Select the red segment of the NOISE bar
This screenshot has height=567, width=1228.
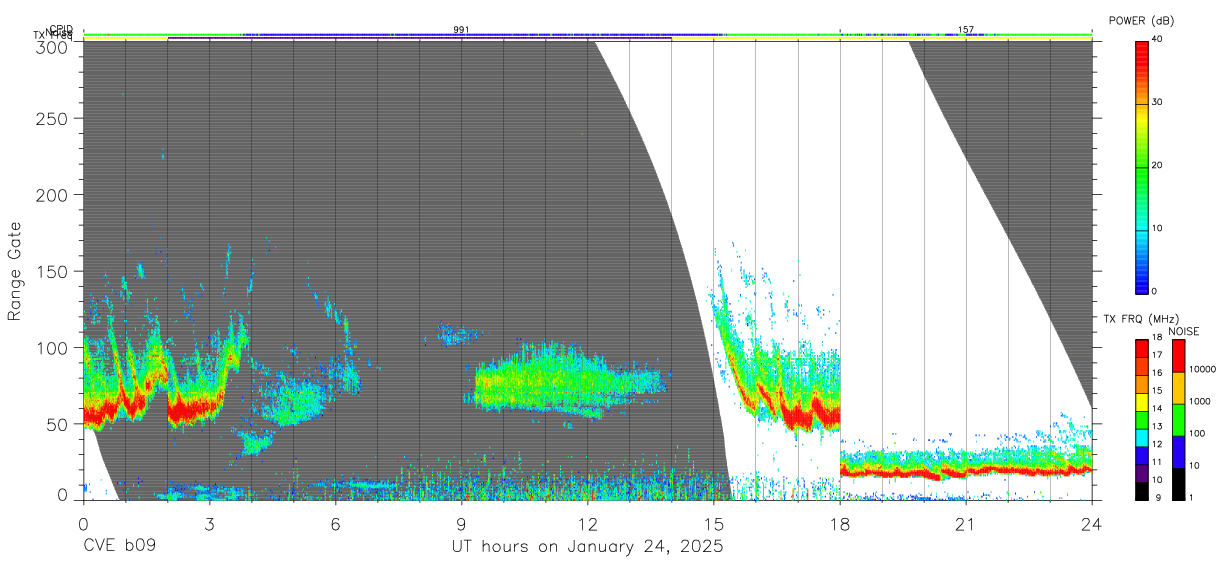click(1177, 355)
